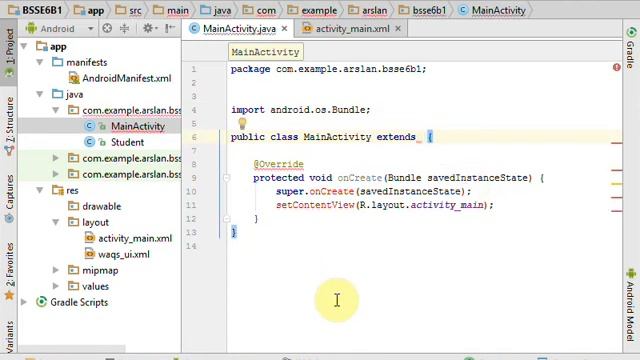
Task: Open the Android Model tool window tab
Action: tap(631, 304)
